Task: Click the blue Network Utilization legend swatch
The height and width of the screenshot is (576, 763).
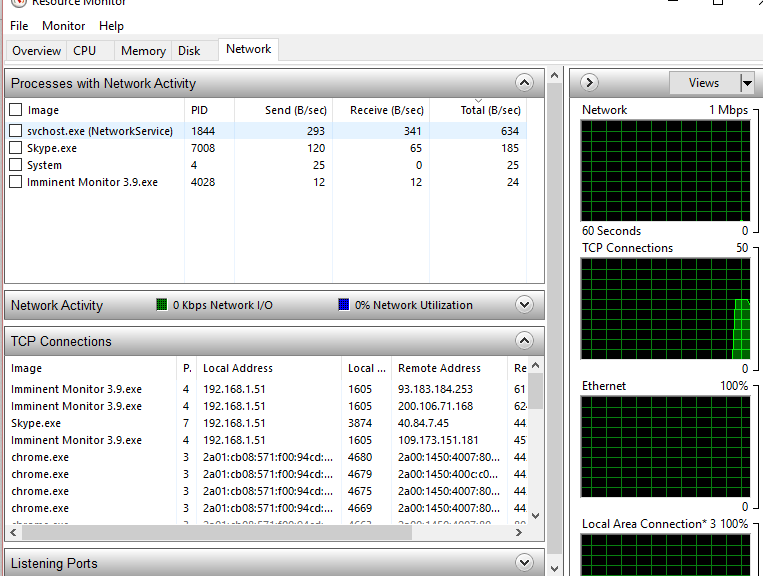Action: 344,305
